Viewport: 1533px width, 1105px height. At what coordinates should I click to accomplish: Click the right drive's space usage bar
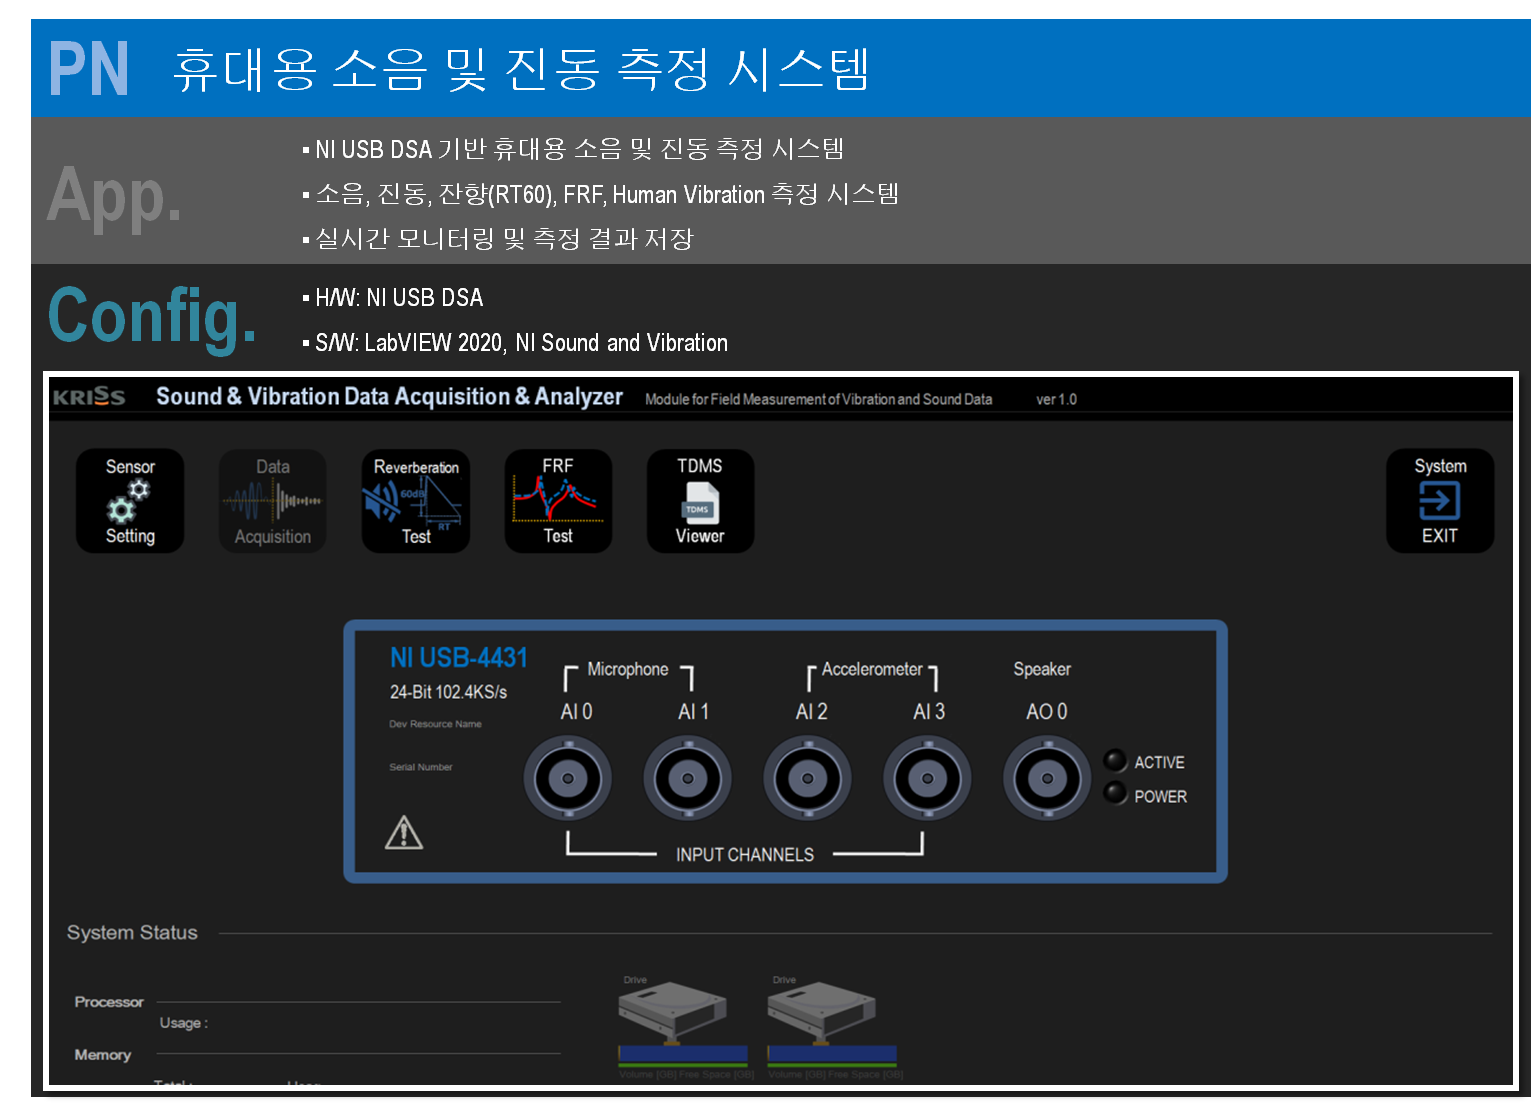(x=832, y=1055)
